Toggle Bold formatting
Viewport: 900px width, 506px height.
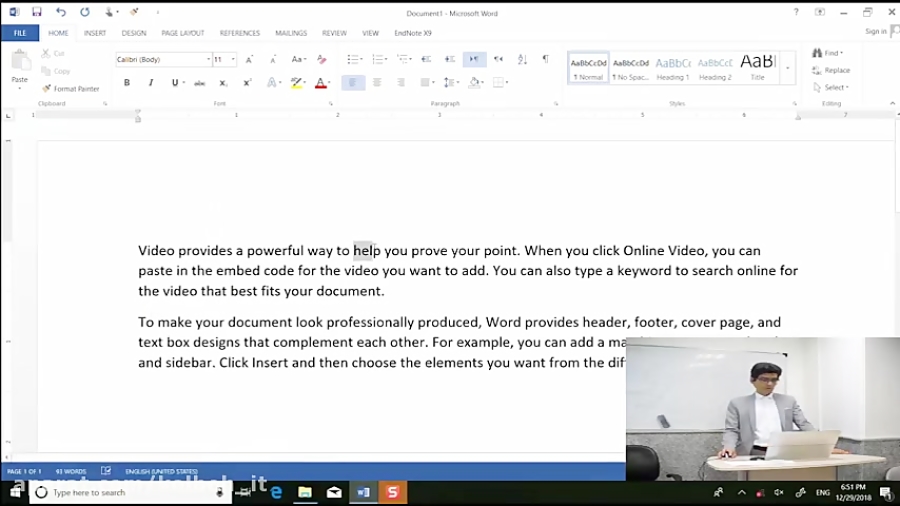click(127, 83)
